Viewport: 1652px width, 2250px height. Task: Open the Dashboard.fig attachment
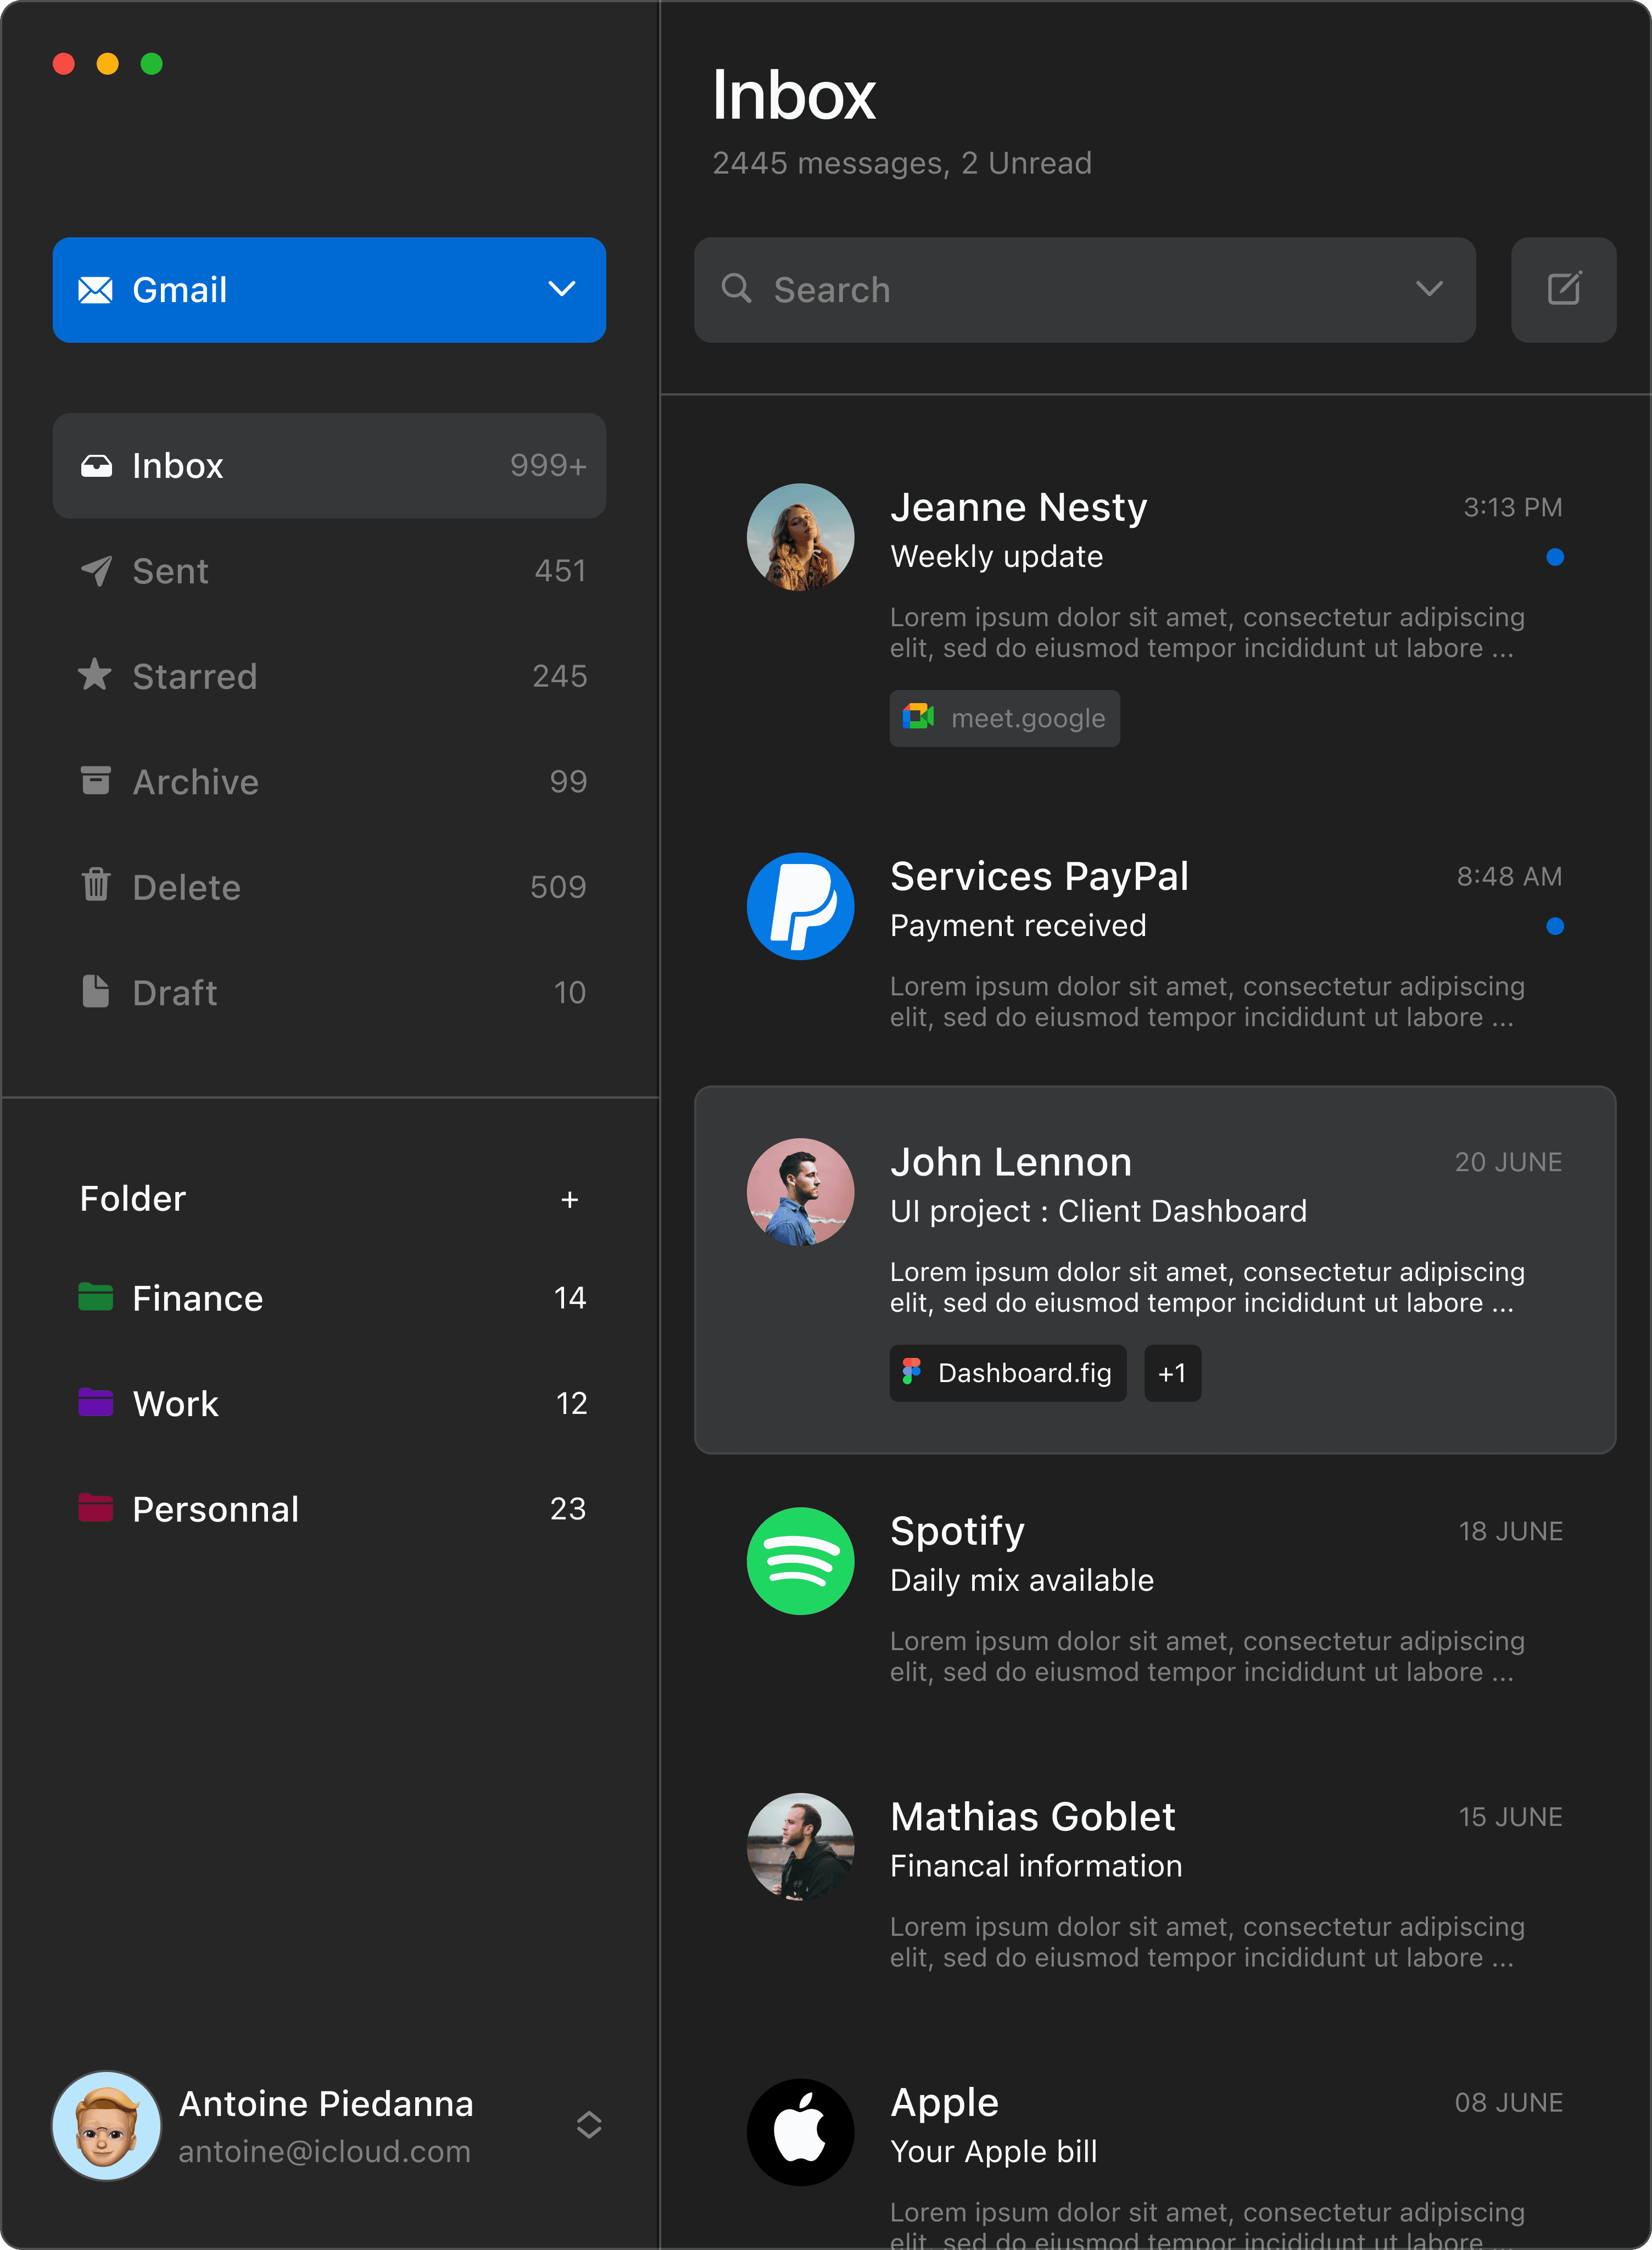(x=1007, y=1373)
